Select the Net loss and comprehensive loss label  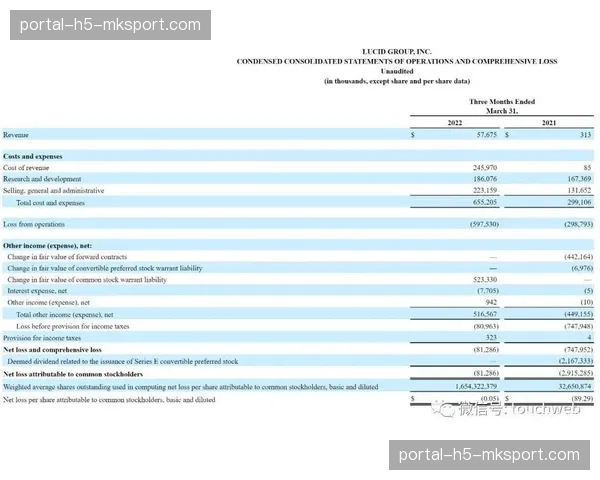[52, 350]
